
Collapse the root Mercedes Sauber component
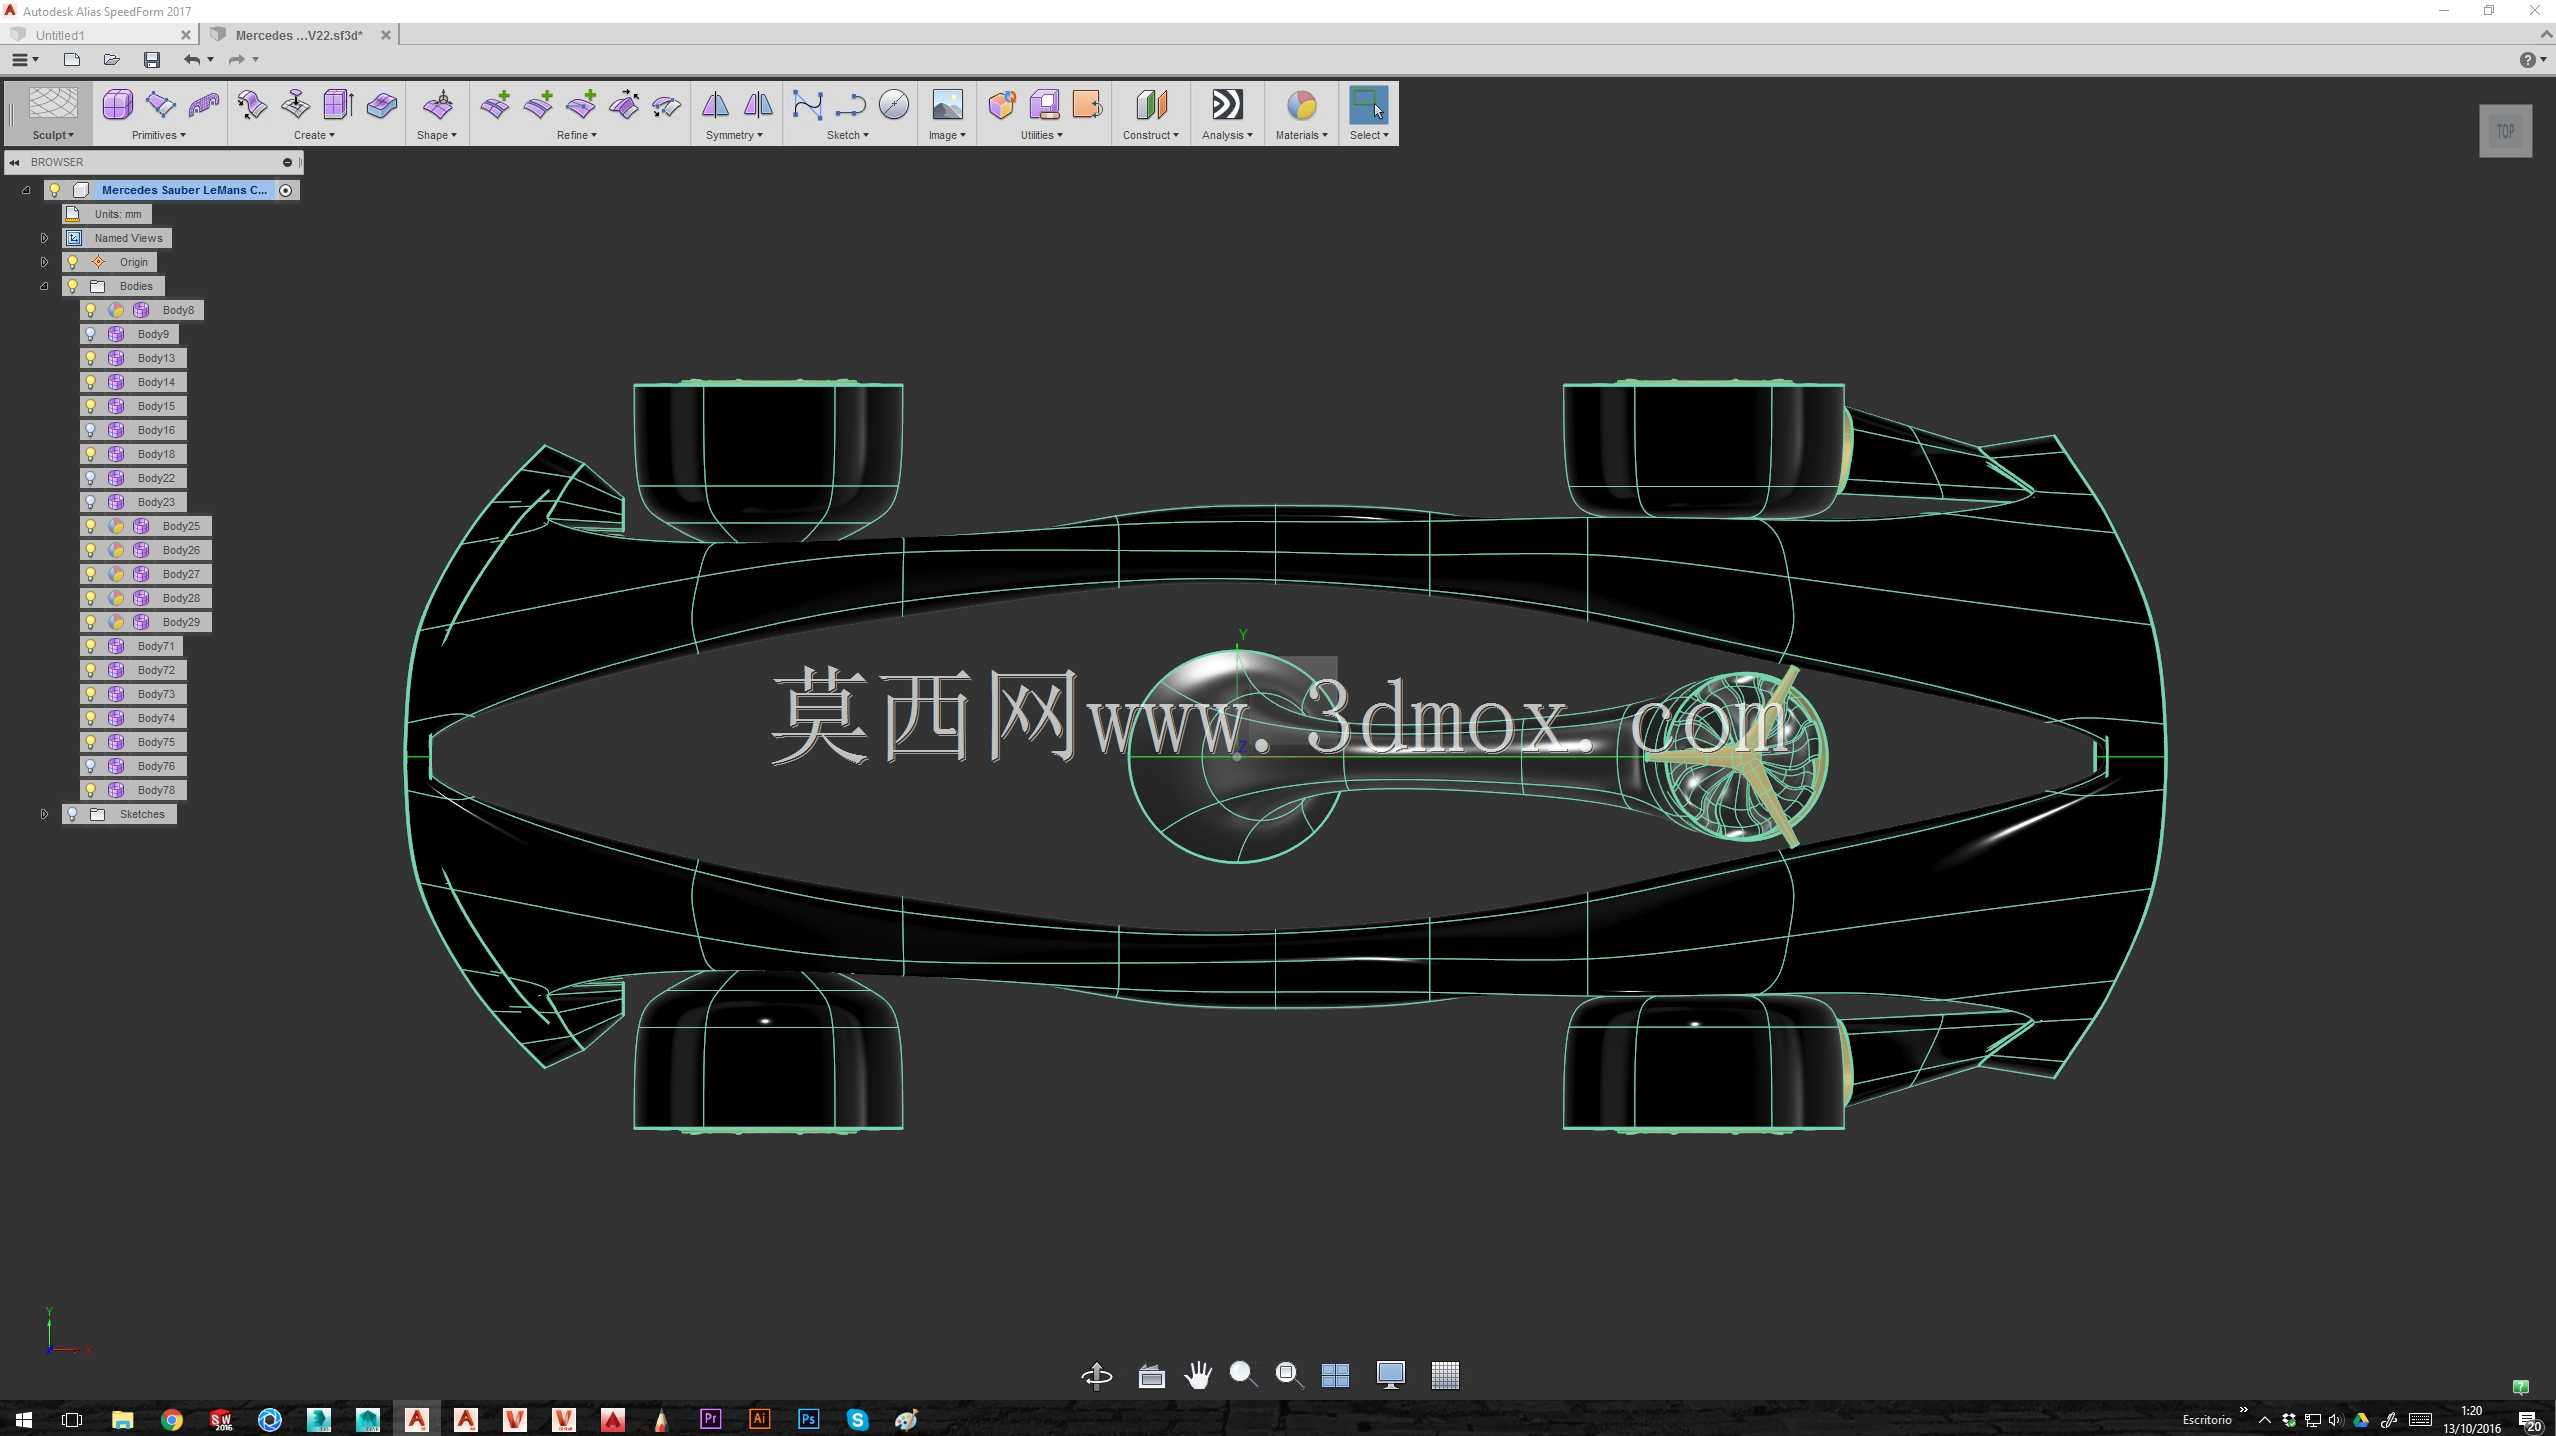pos(26,190)
